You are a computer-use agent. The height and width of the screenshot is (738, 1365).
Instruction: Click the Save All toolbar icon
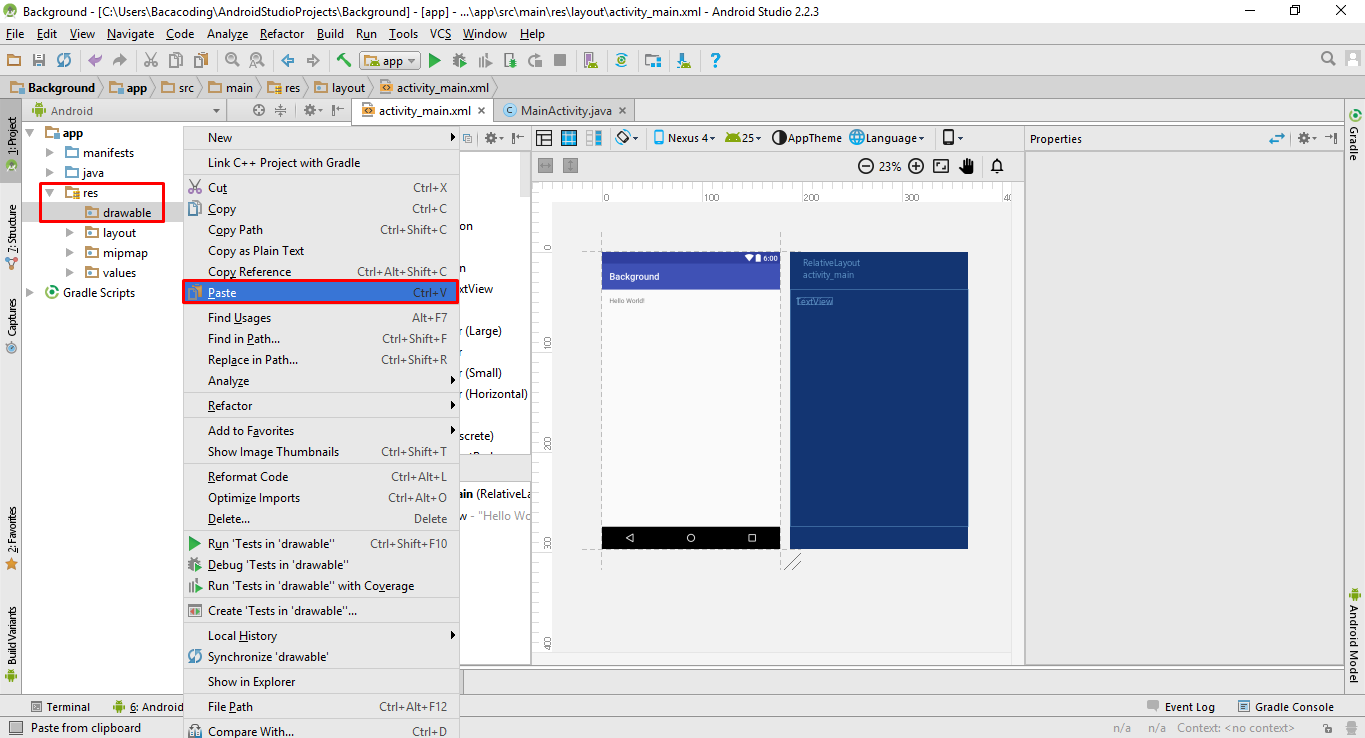coord(38,61)
